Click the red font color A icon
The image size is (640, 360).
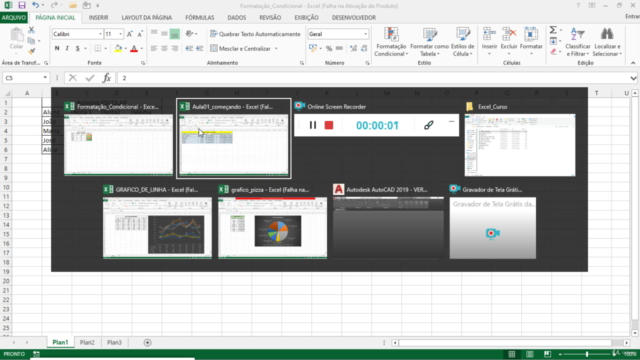134,48
